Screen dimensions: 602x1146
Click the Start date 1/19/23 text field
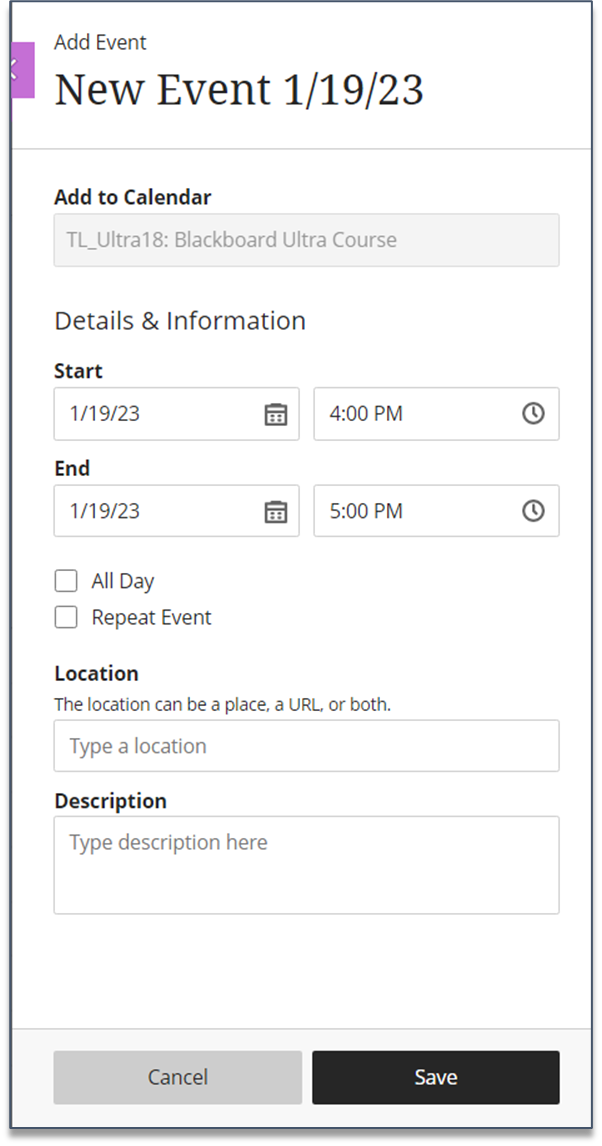[177, 414]
